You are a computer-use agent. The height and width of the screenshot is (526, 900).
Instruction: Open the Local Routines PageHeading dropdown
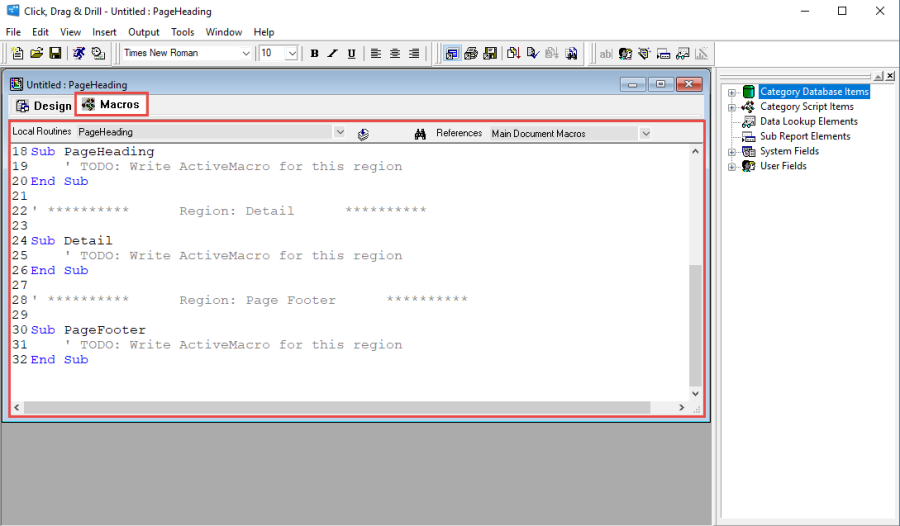click(339, 132)
